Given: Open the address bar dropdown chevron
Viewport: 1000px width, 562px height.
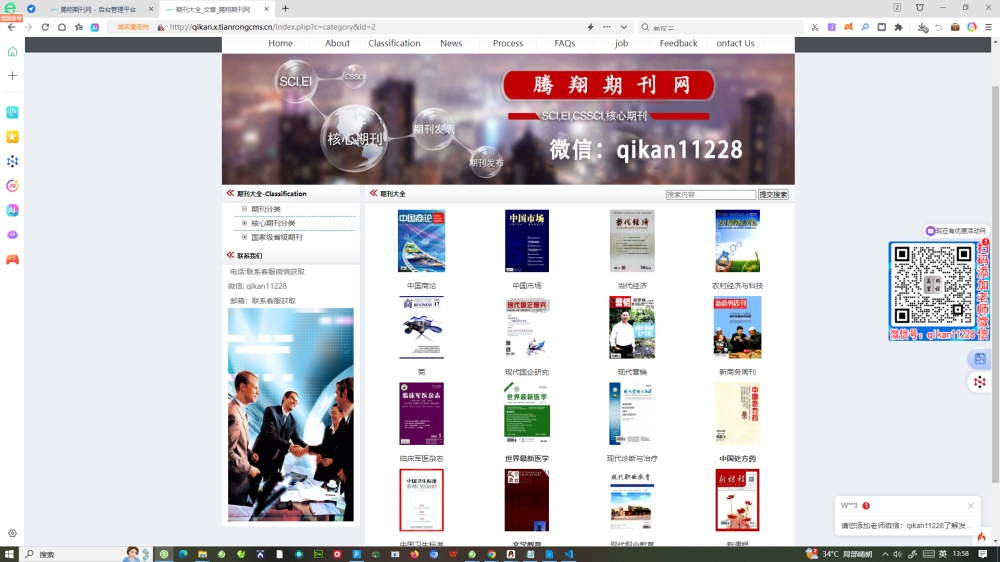Looking at the screenshot, I should pyautogui.click(x=624, y=27).
